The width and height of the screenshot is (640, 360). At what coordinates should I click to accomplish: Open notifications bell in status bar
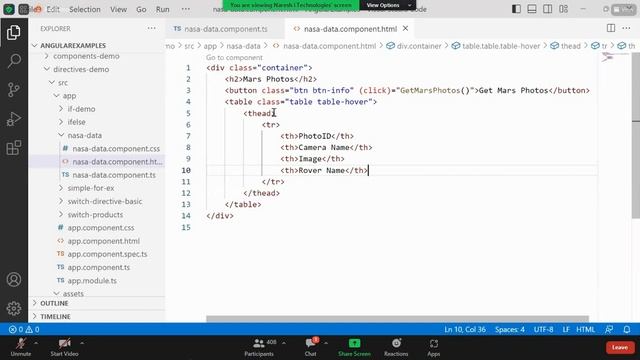[627, 329]
